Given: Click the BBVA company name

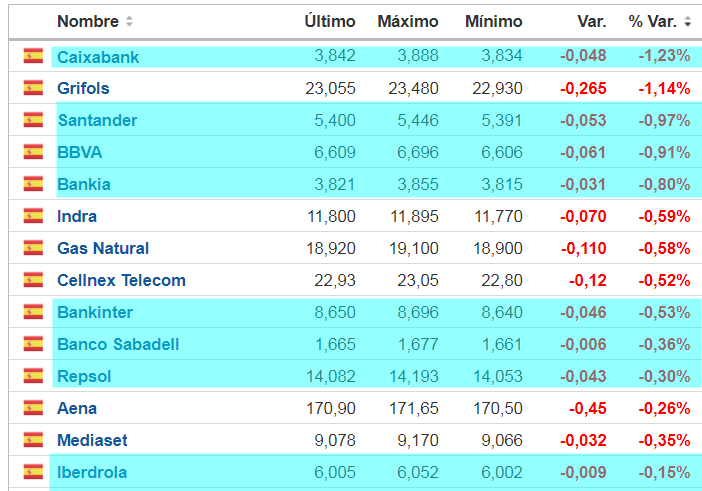Looking at the screenshot, I should [80, 152].
